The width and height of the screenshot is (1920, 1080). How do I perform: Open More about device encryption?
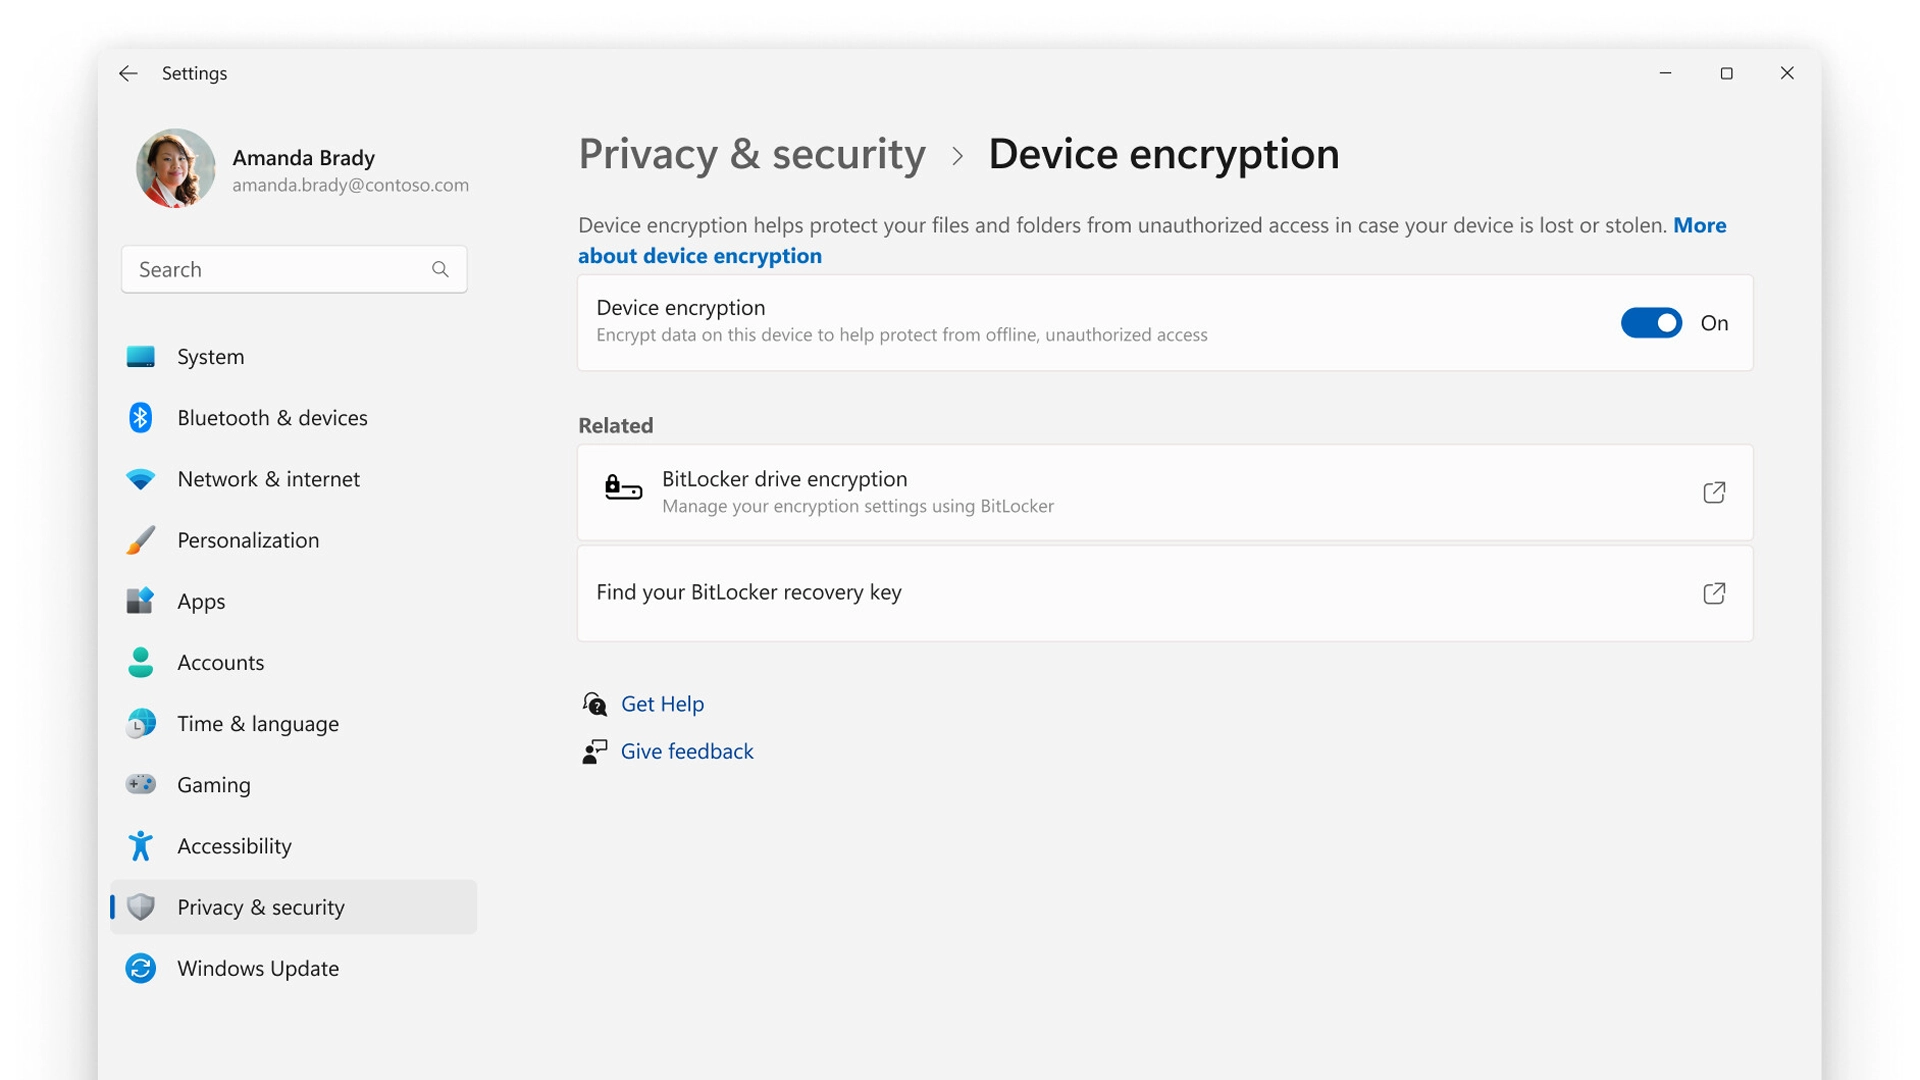click(700, 255)
